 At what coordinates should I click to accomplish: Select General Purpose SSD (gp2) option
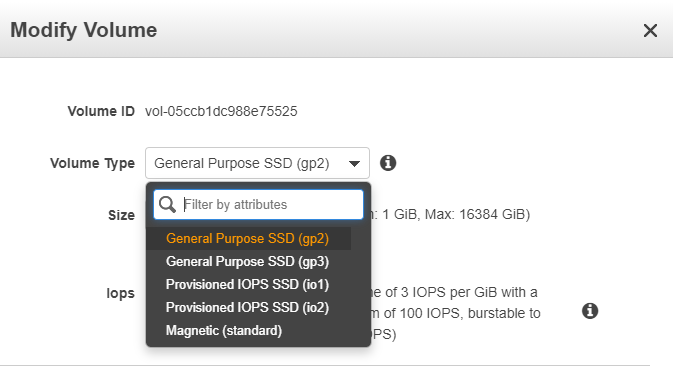pyautogui.click(x=249, y=239)
